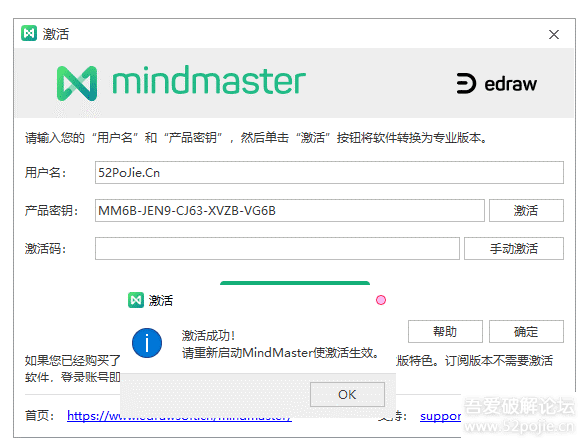Click the product key input field
584x443 pixels.
[290, 211]
